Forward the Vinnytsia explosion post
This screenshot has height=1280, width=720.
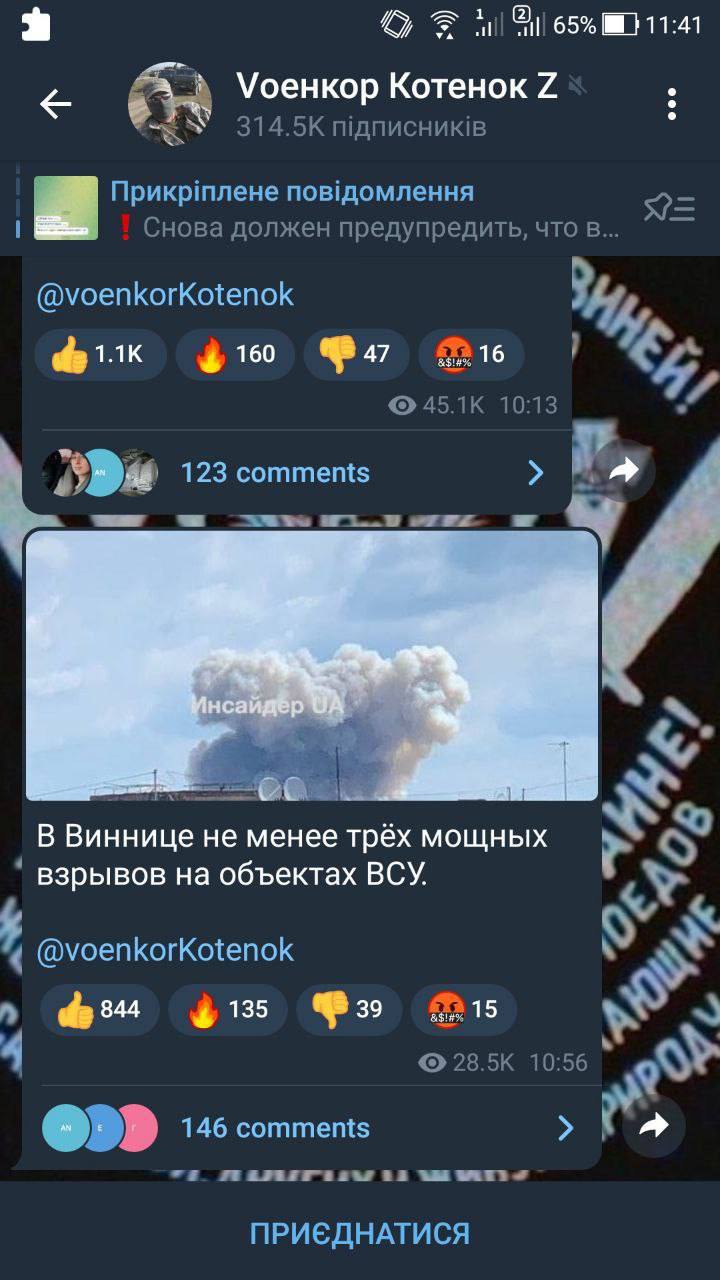coord(653,1127)
